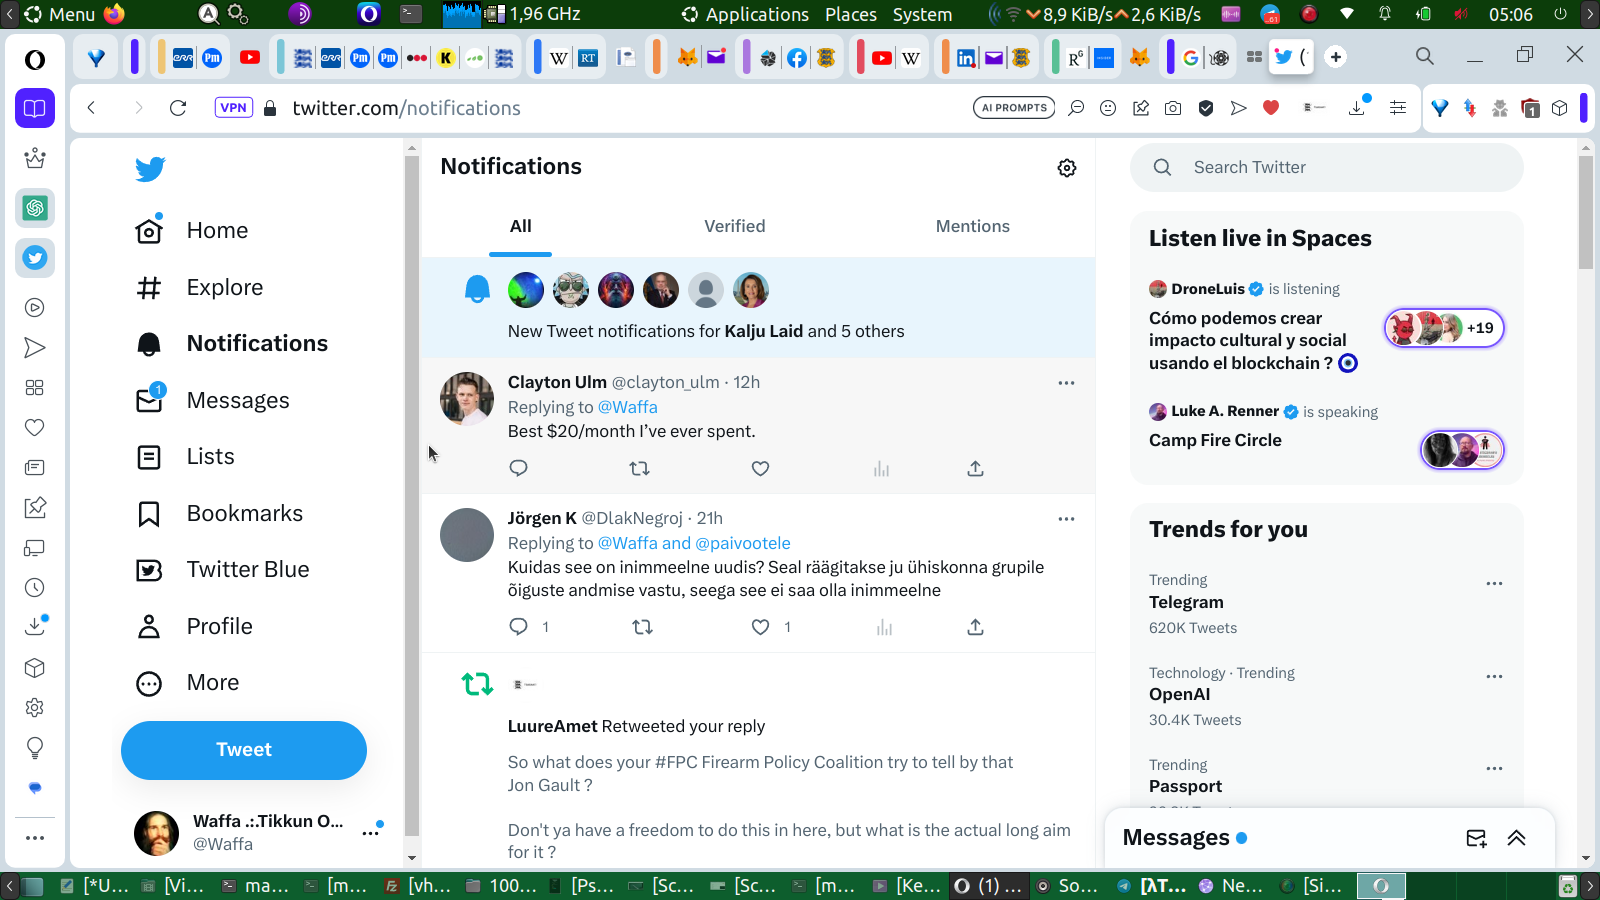Open ChatGPT in the Opera sidebar
1600x900 pixels.
point(35,208)
